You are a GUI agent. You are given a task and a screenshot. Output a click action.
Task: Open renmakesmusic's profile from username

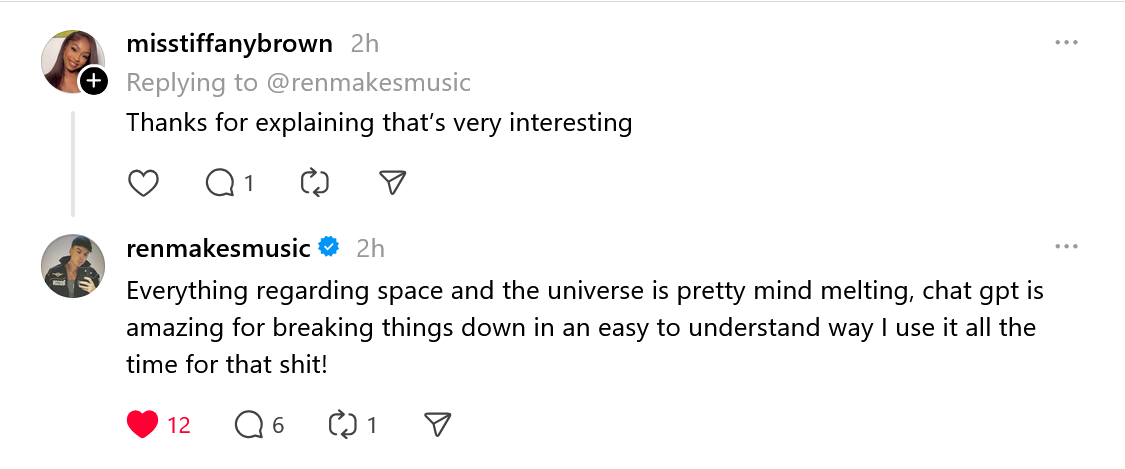[x=219, y=248]
